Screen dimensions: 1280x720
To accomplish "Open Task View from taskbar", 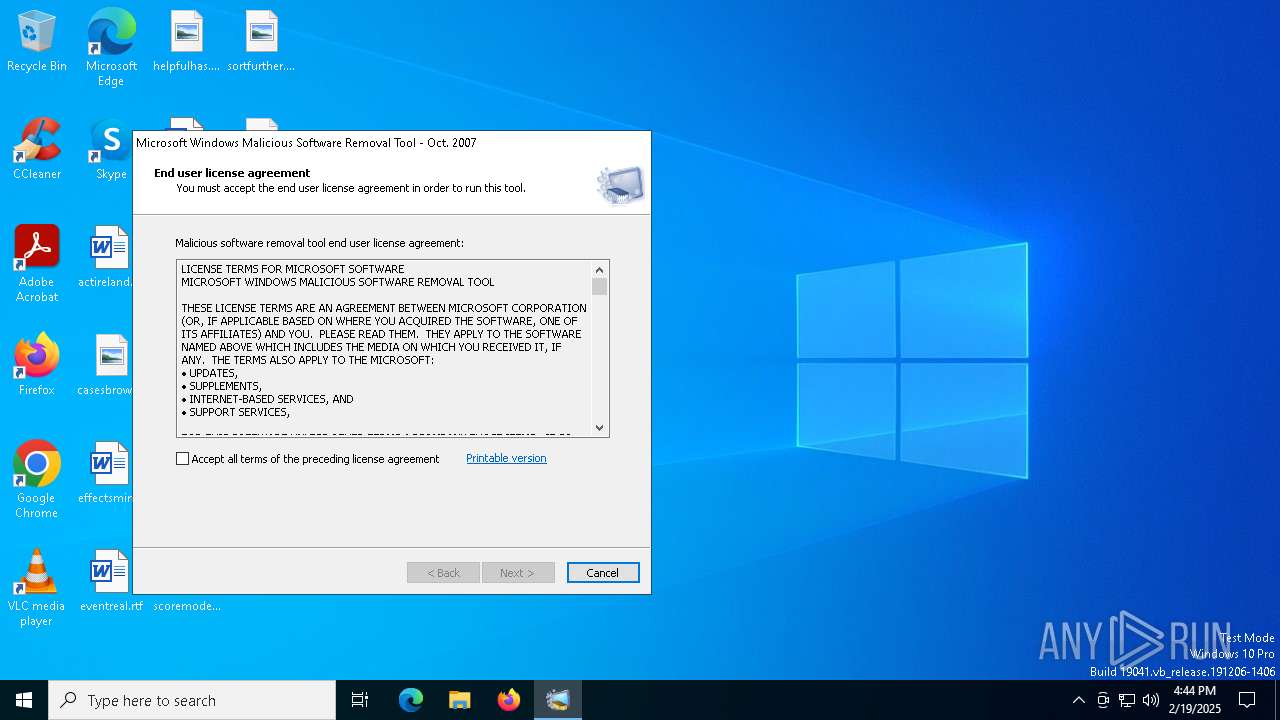I will pyautogui.click(x=360, y=700).
